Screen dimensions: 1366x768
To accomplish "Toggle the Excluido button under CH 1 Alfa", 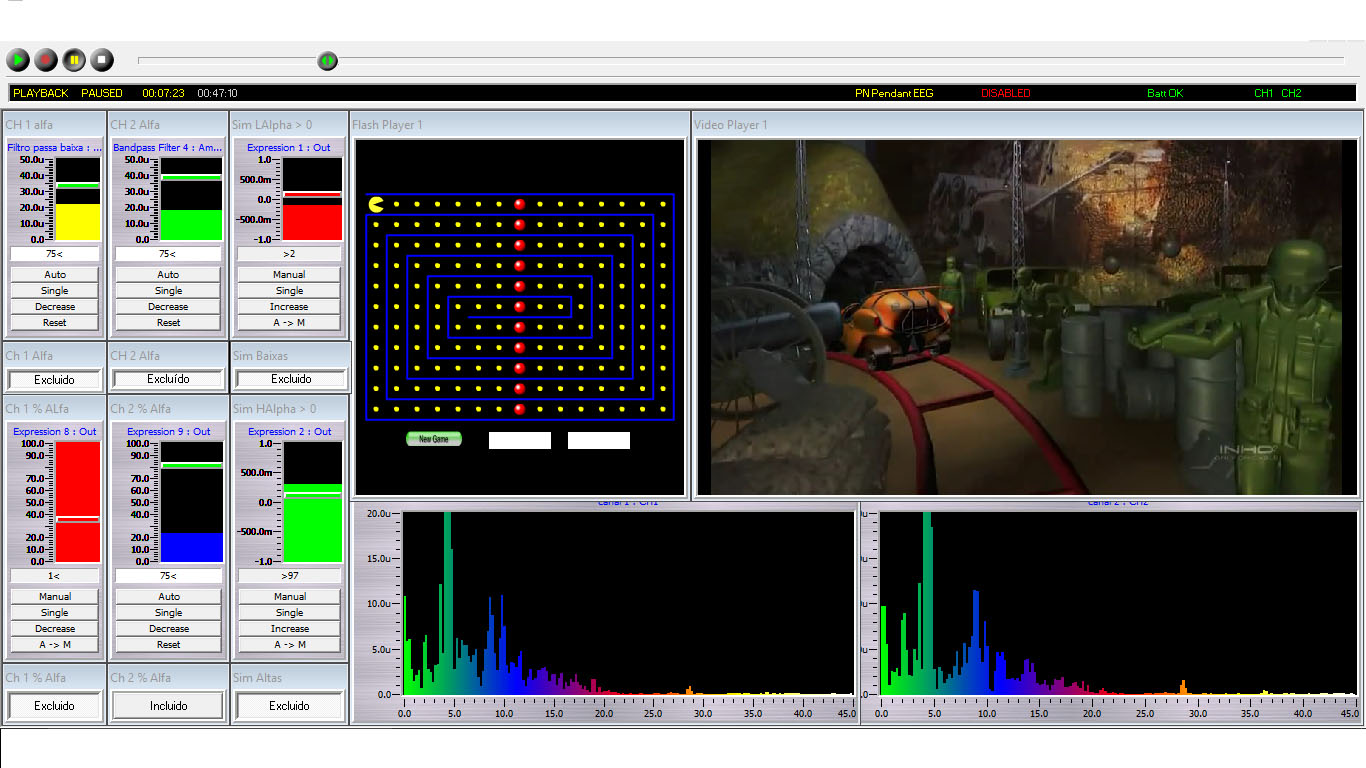I will 55,379.
